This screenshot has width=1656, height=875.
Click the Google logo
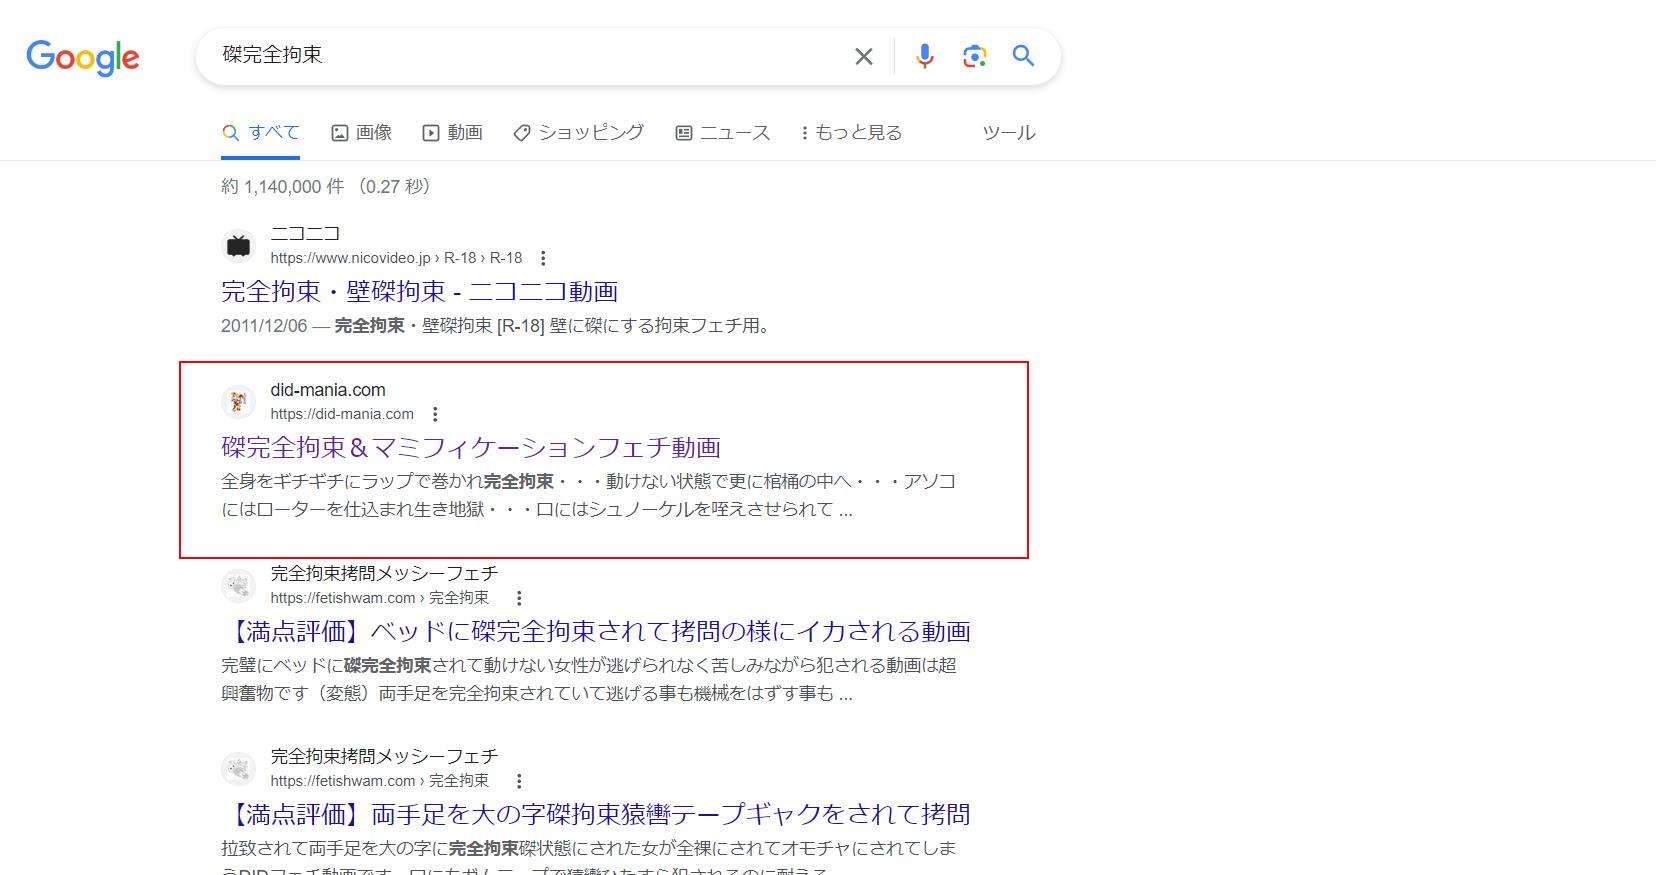click(x=83, y=57)
